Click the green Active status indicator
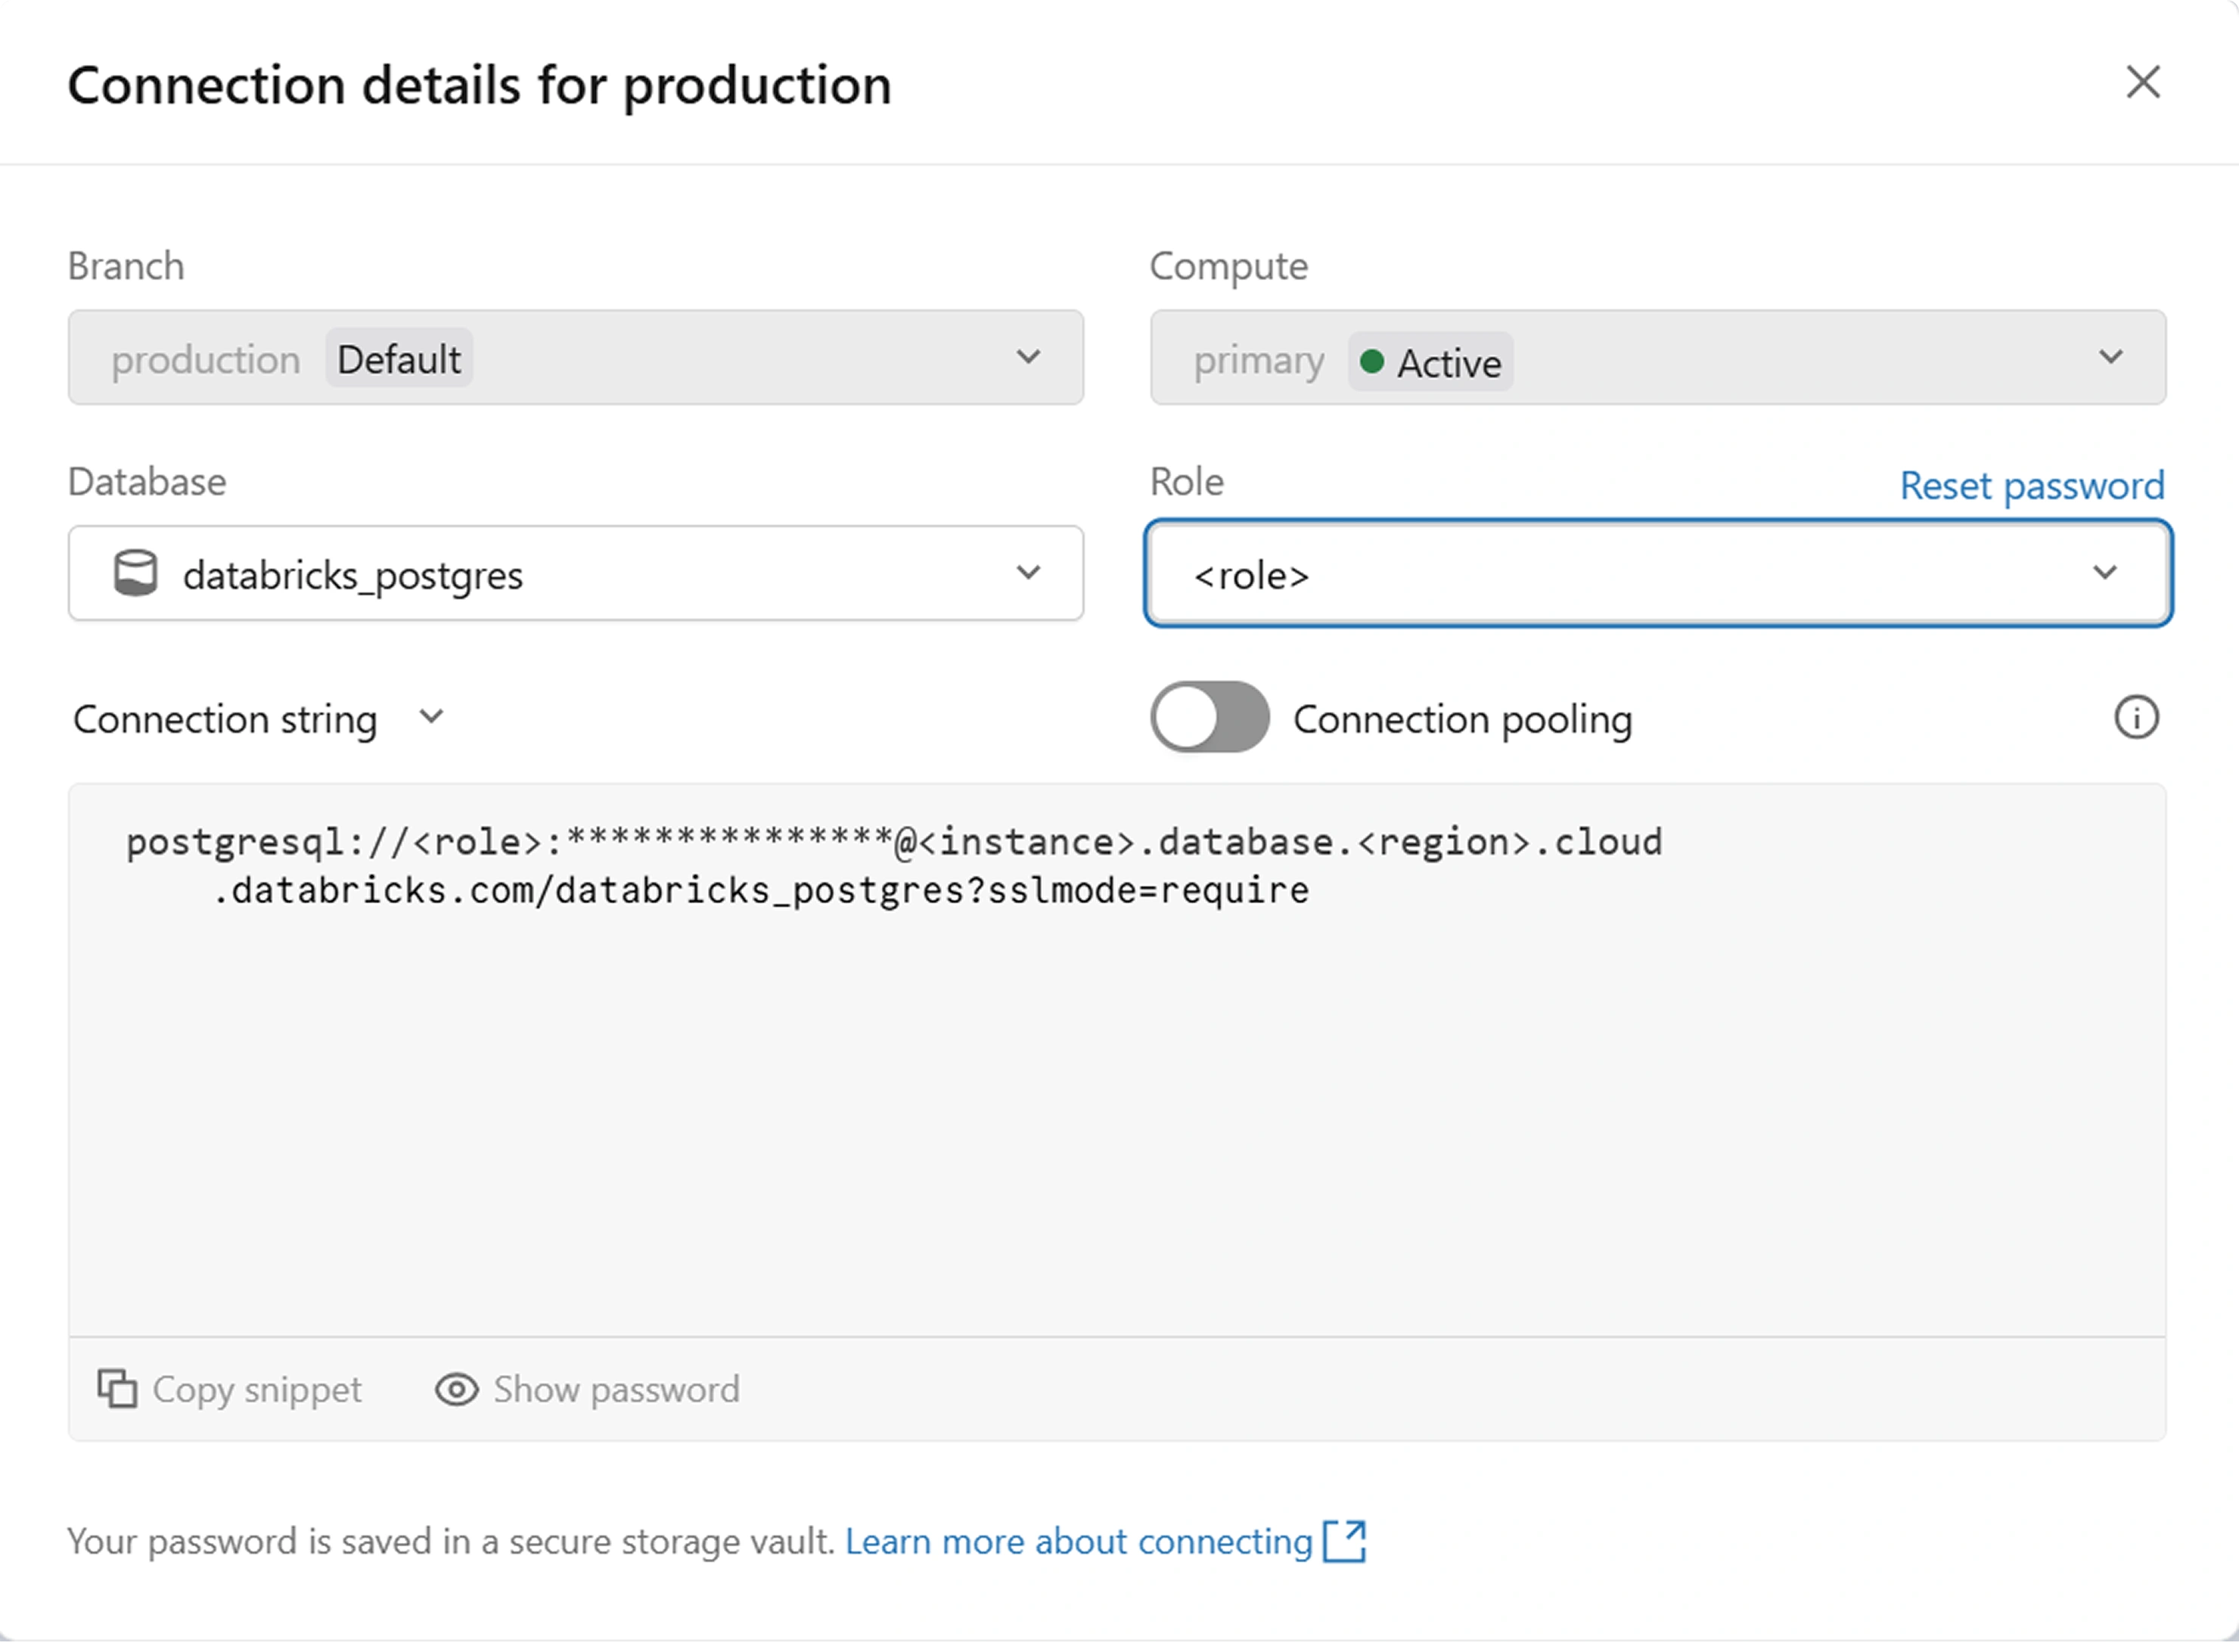 (1431, 361)
